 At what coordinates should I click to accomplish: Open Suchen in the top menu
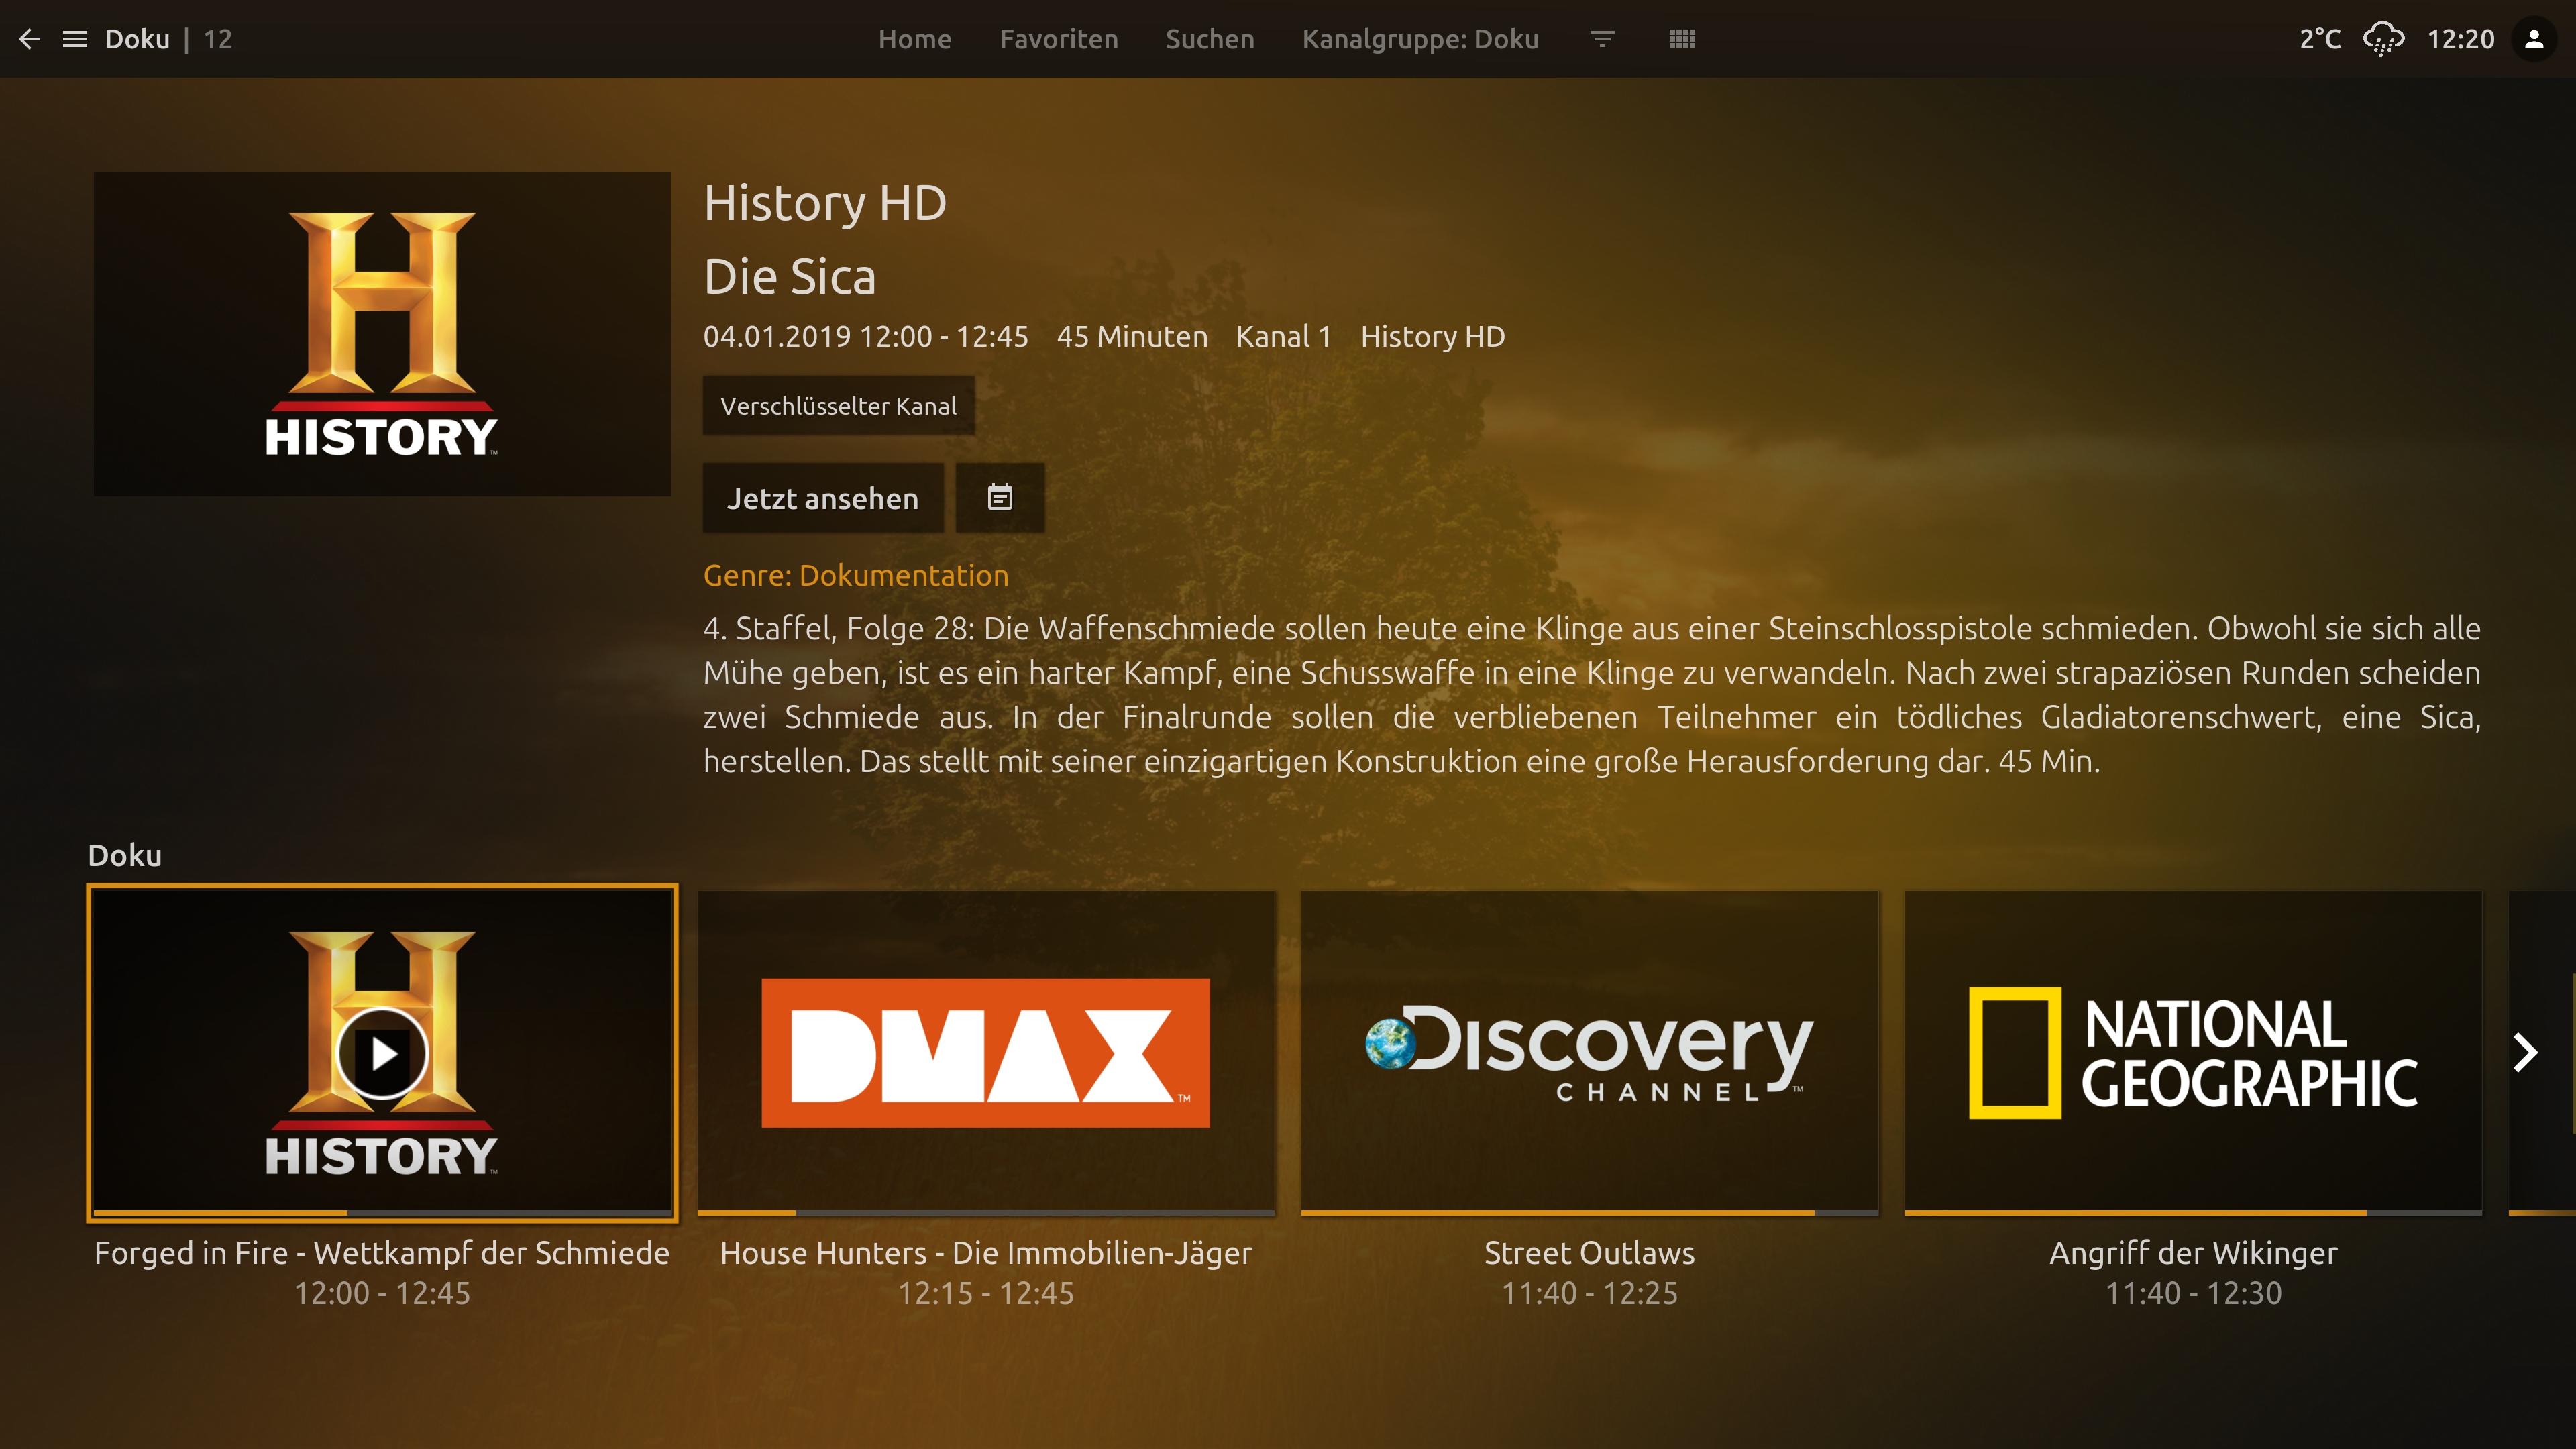(1210, 39)
